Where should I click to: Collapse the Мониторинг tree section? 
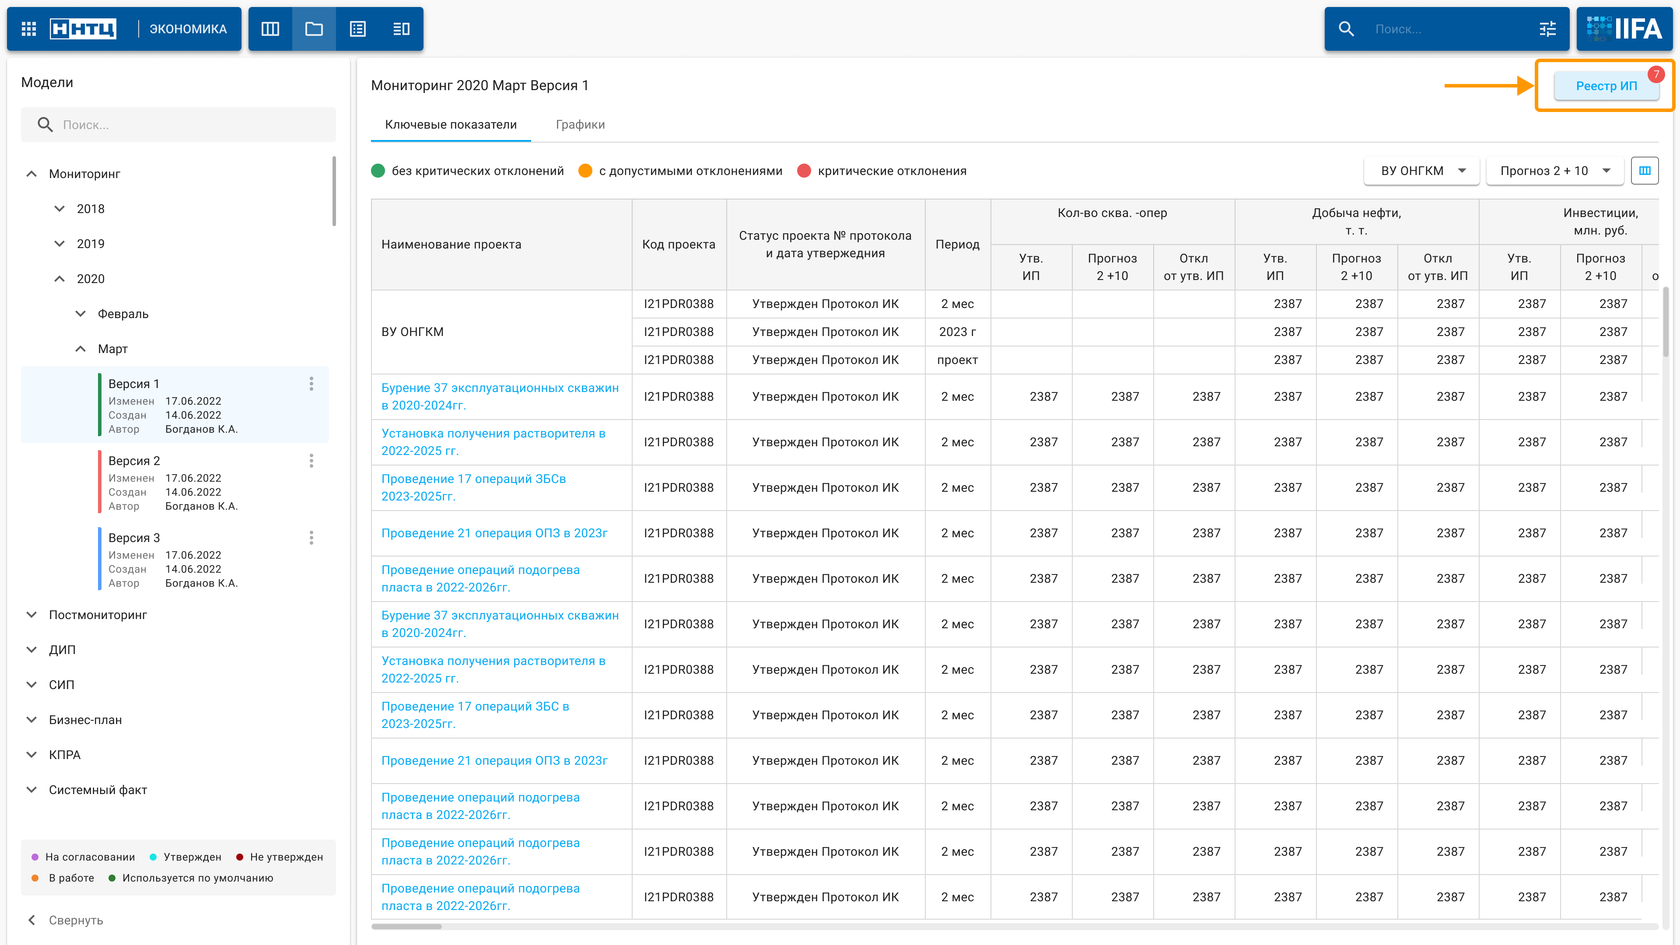[32, 174]
